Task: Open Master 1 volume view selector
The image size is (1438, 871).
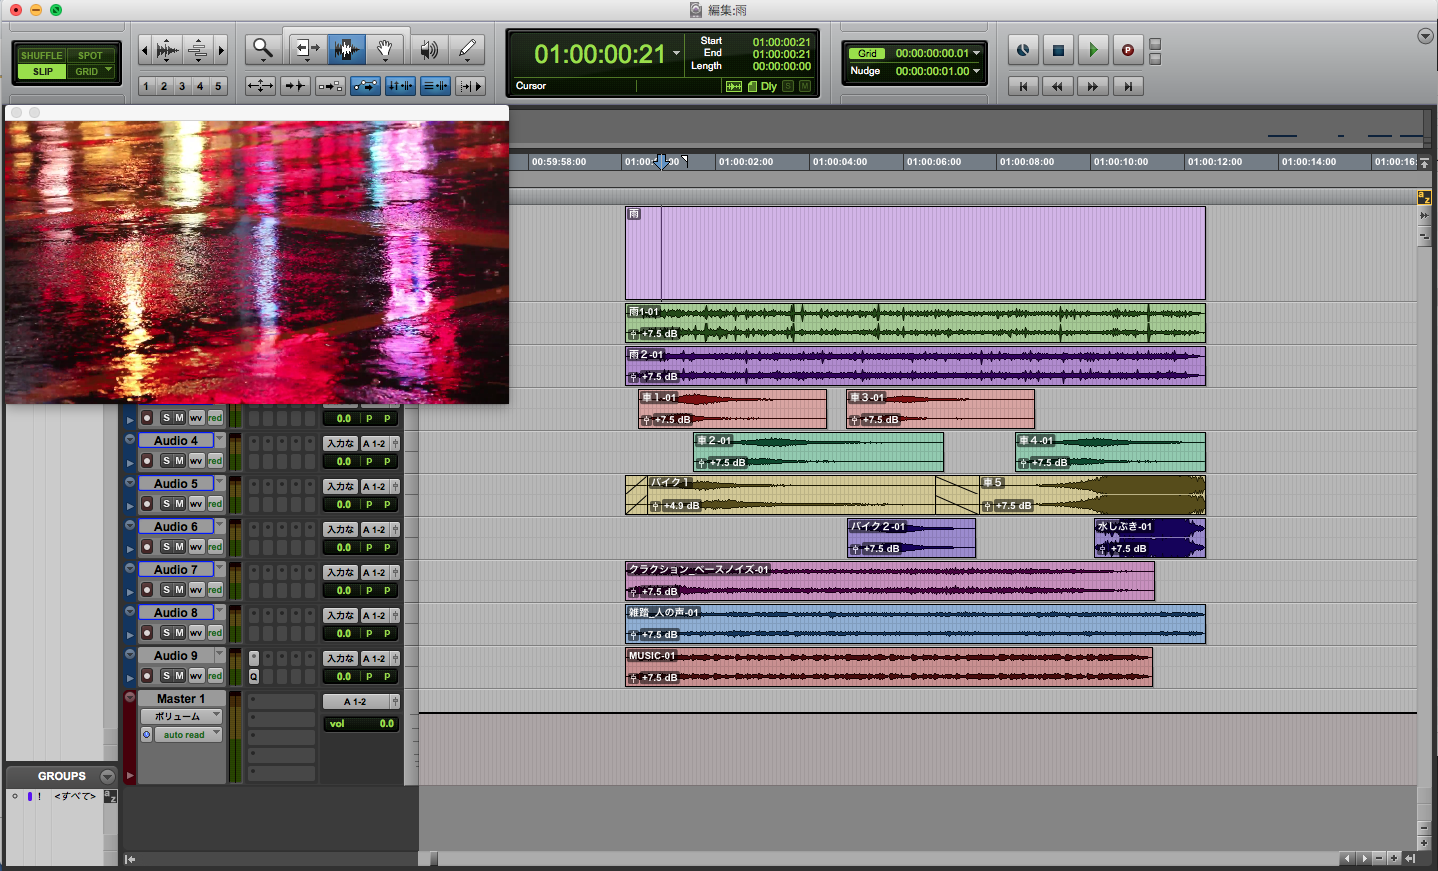Action: [181, 717]
